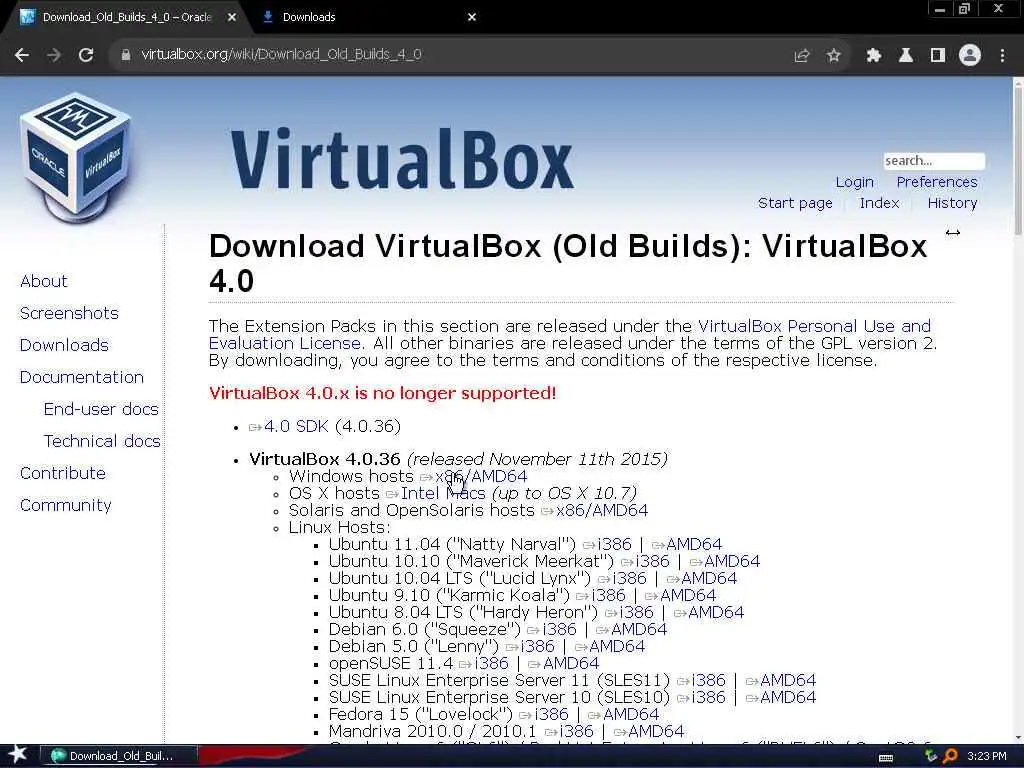Open the Index link

879,203
